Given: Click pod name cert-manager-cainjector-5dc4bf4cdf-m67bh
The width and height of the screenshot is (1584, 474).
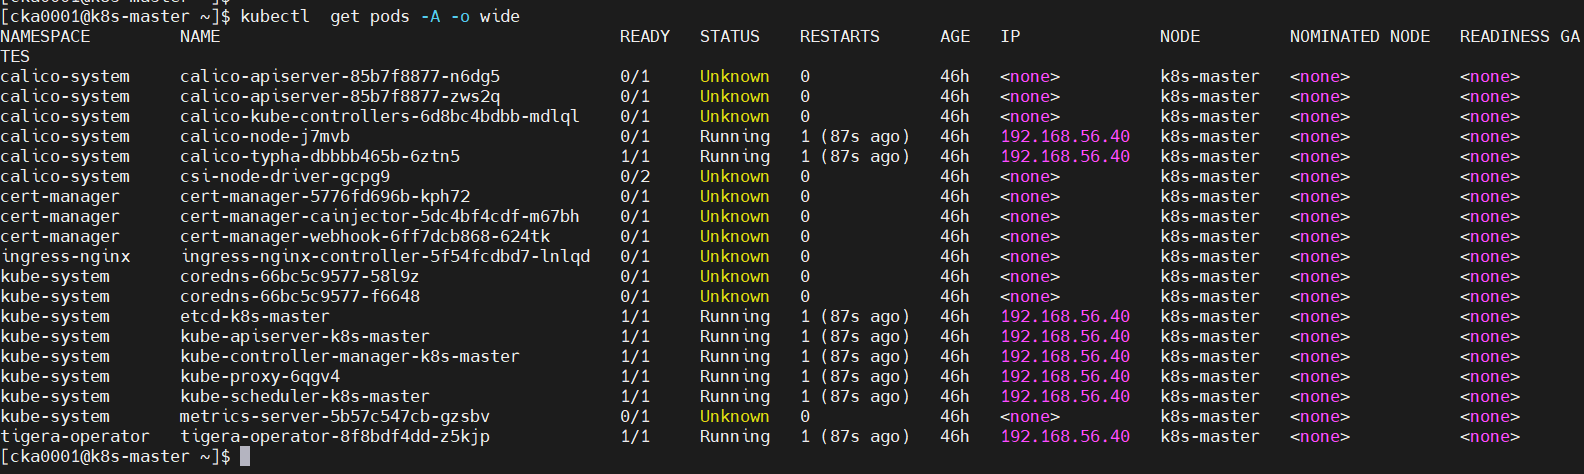Looking at the screenshot, I should (x=380, y=216).
